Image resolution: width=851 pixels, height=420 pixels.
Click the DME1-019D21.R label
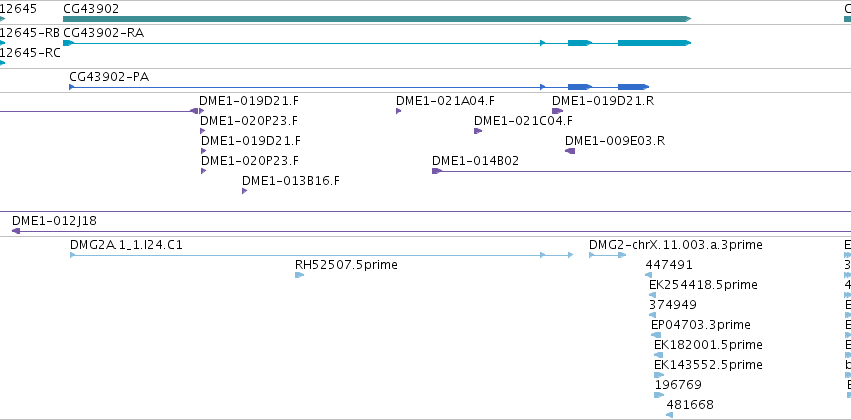pyautogui.click(x=603, y=100)
